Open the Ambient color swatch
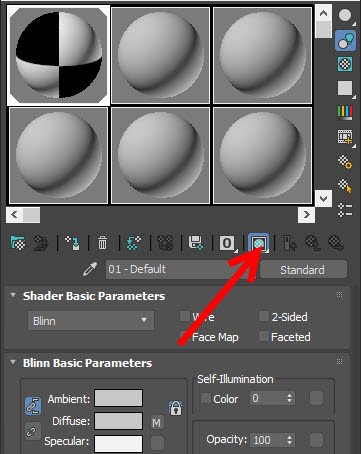The image size is (361, 454). point(118,398)
